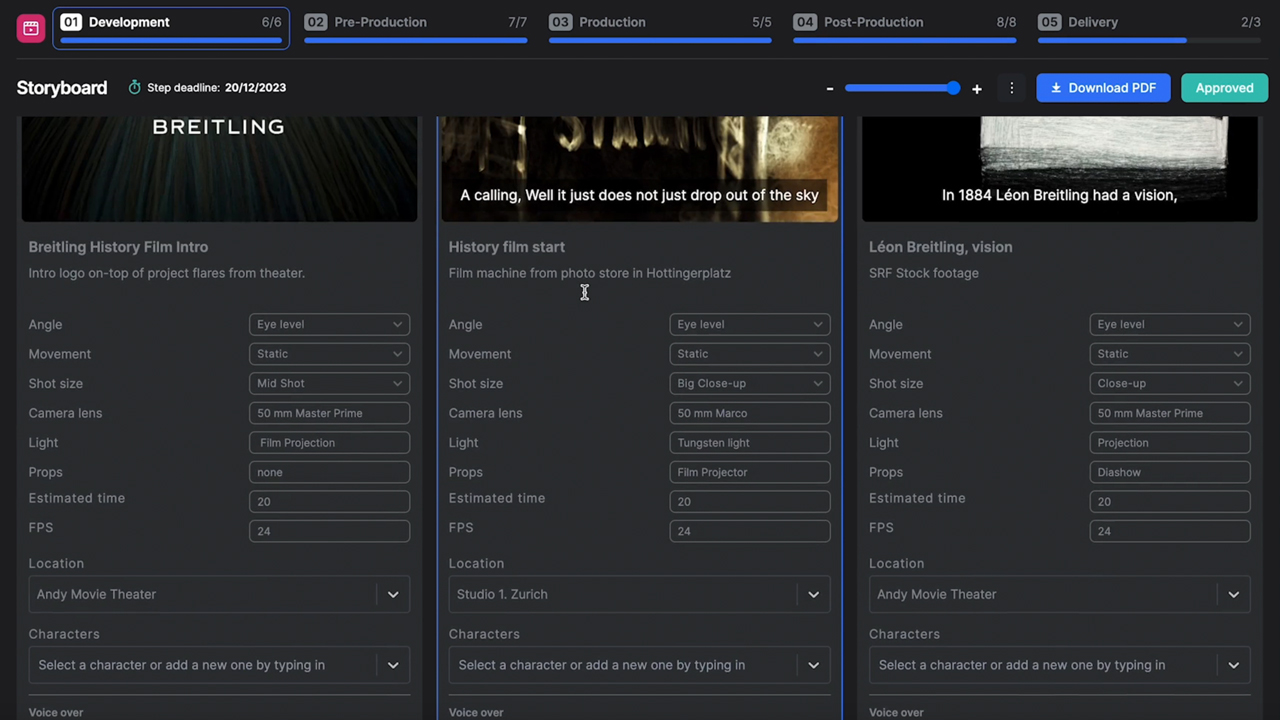Screen dimensions: 1280x720
Task: Open the Delivery stage tab
Action: coord(1148,23)
